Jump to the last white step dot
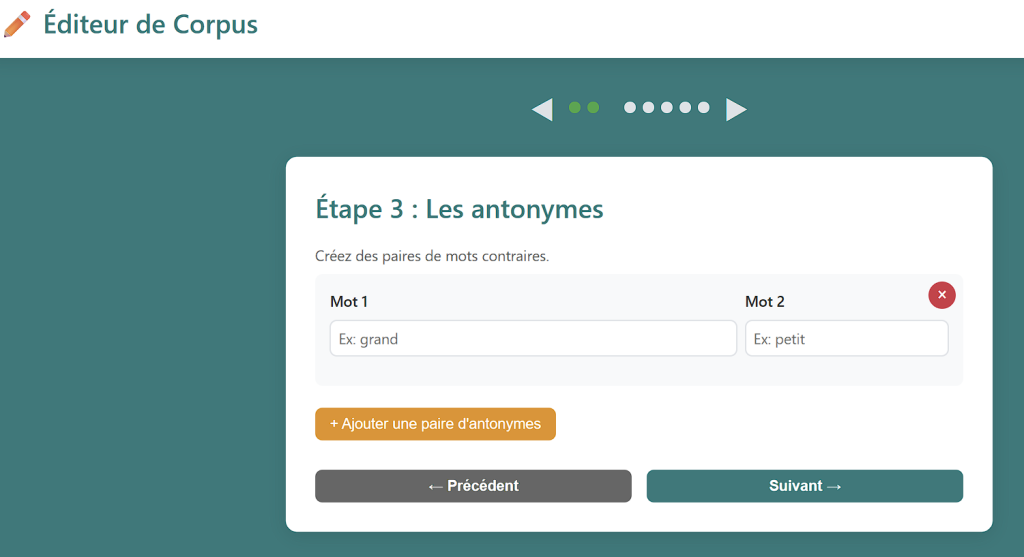This screenshot has height=557, width=1024. (x=703, y=108)
